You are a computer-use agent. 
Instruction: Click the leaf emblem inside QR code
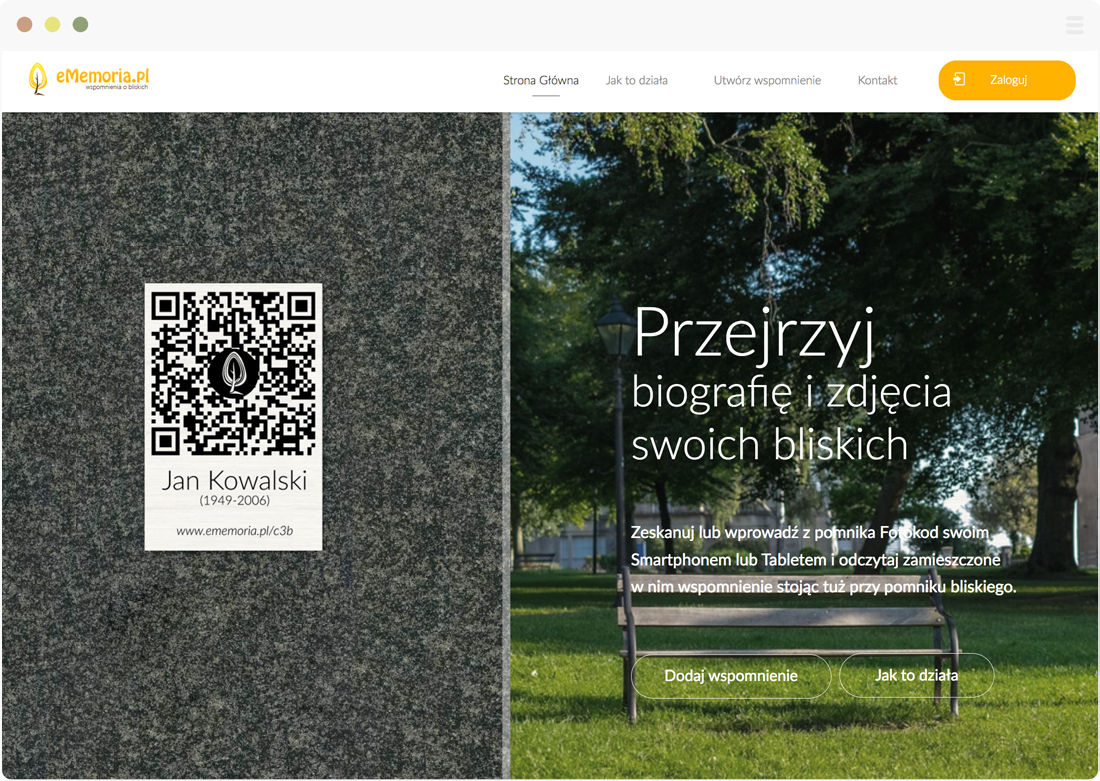[x=234, y=372]
